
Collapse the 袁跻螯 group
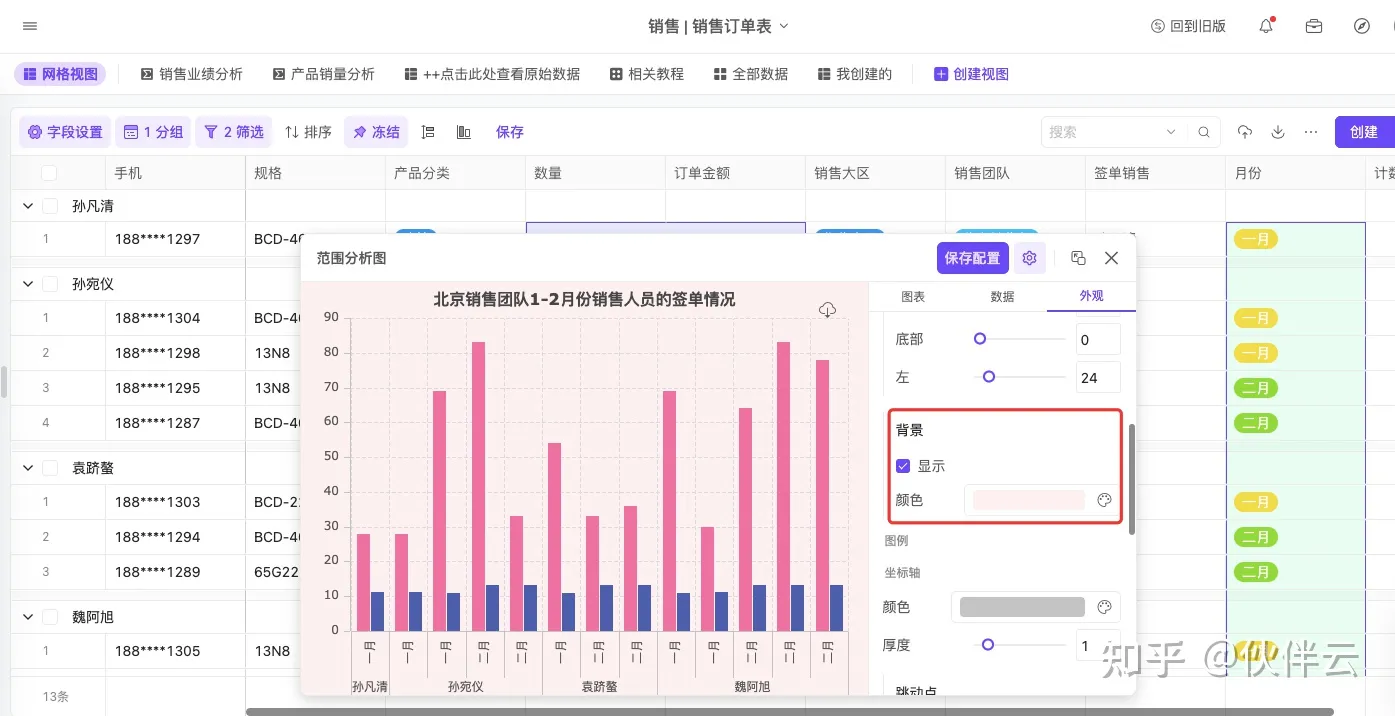coord(27,468)
